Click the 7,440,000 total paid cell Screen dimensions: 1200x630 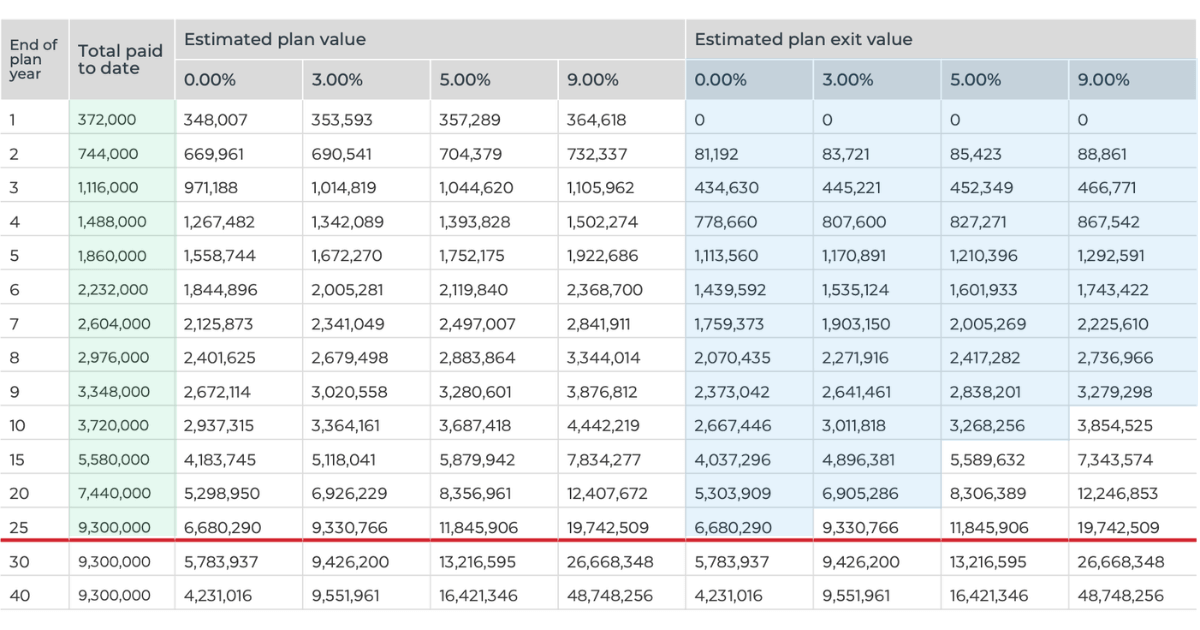(114, 494)
